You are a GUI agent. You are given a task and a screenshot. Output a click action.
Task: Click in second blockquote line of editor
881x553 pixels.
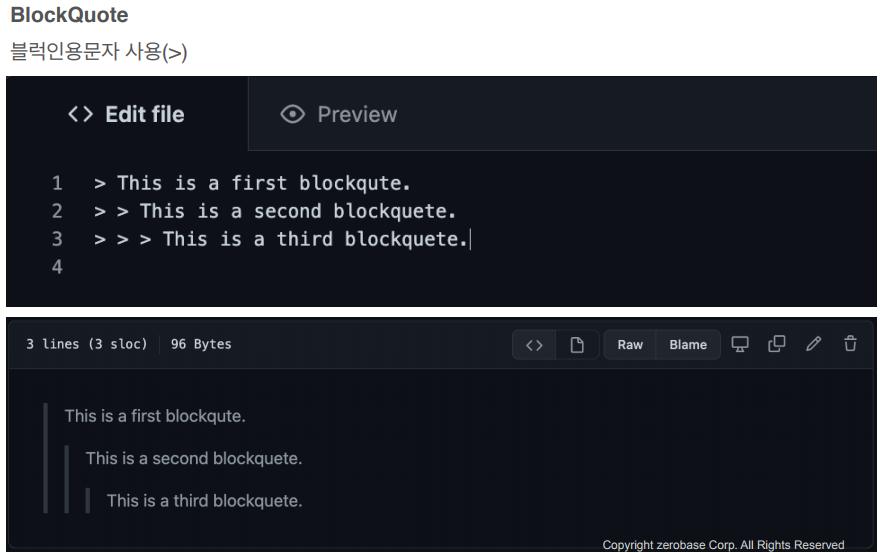pos(275,211)
